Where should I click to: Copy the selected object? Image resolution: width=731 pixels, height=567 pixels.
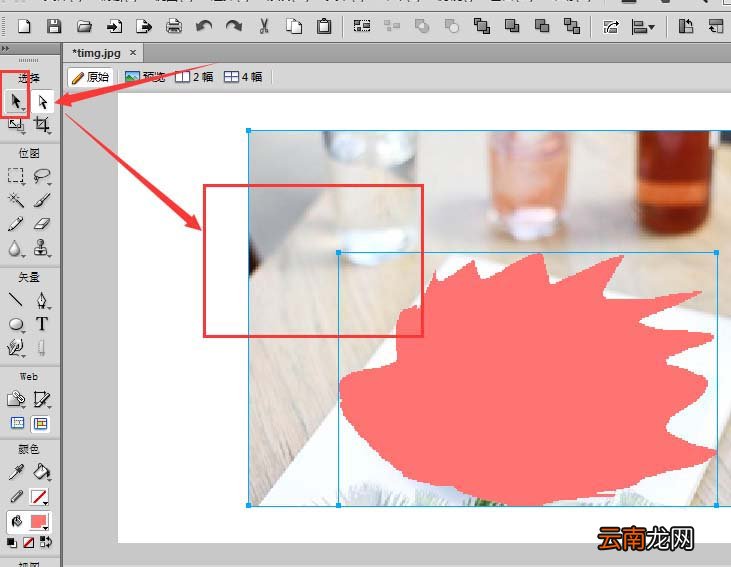point(294,26)
